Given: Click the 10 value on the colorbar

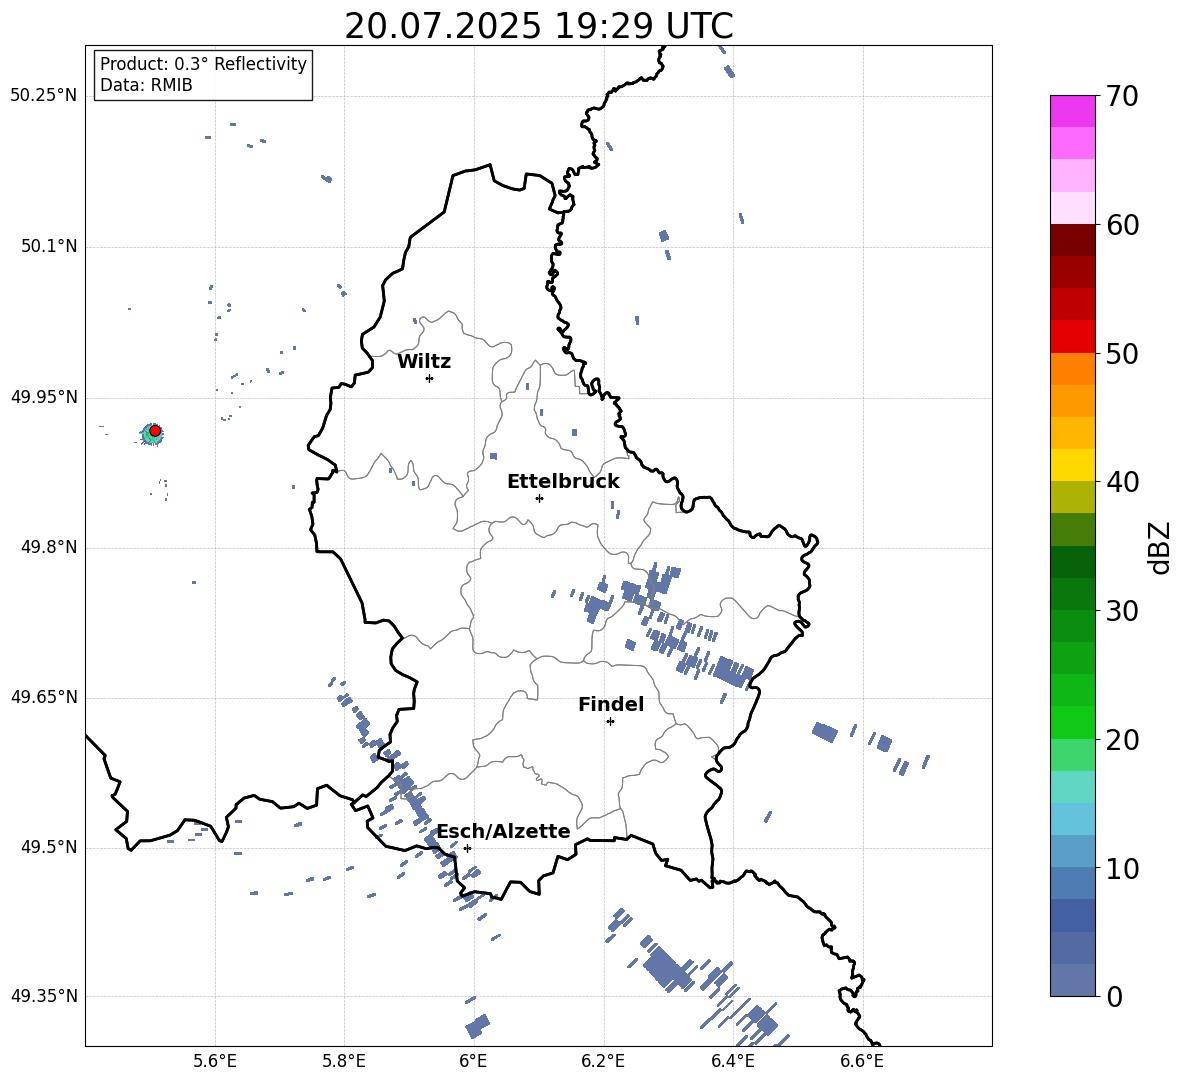Looking at the screenshot, I should tap(1122, 868).
